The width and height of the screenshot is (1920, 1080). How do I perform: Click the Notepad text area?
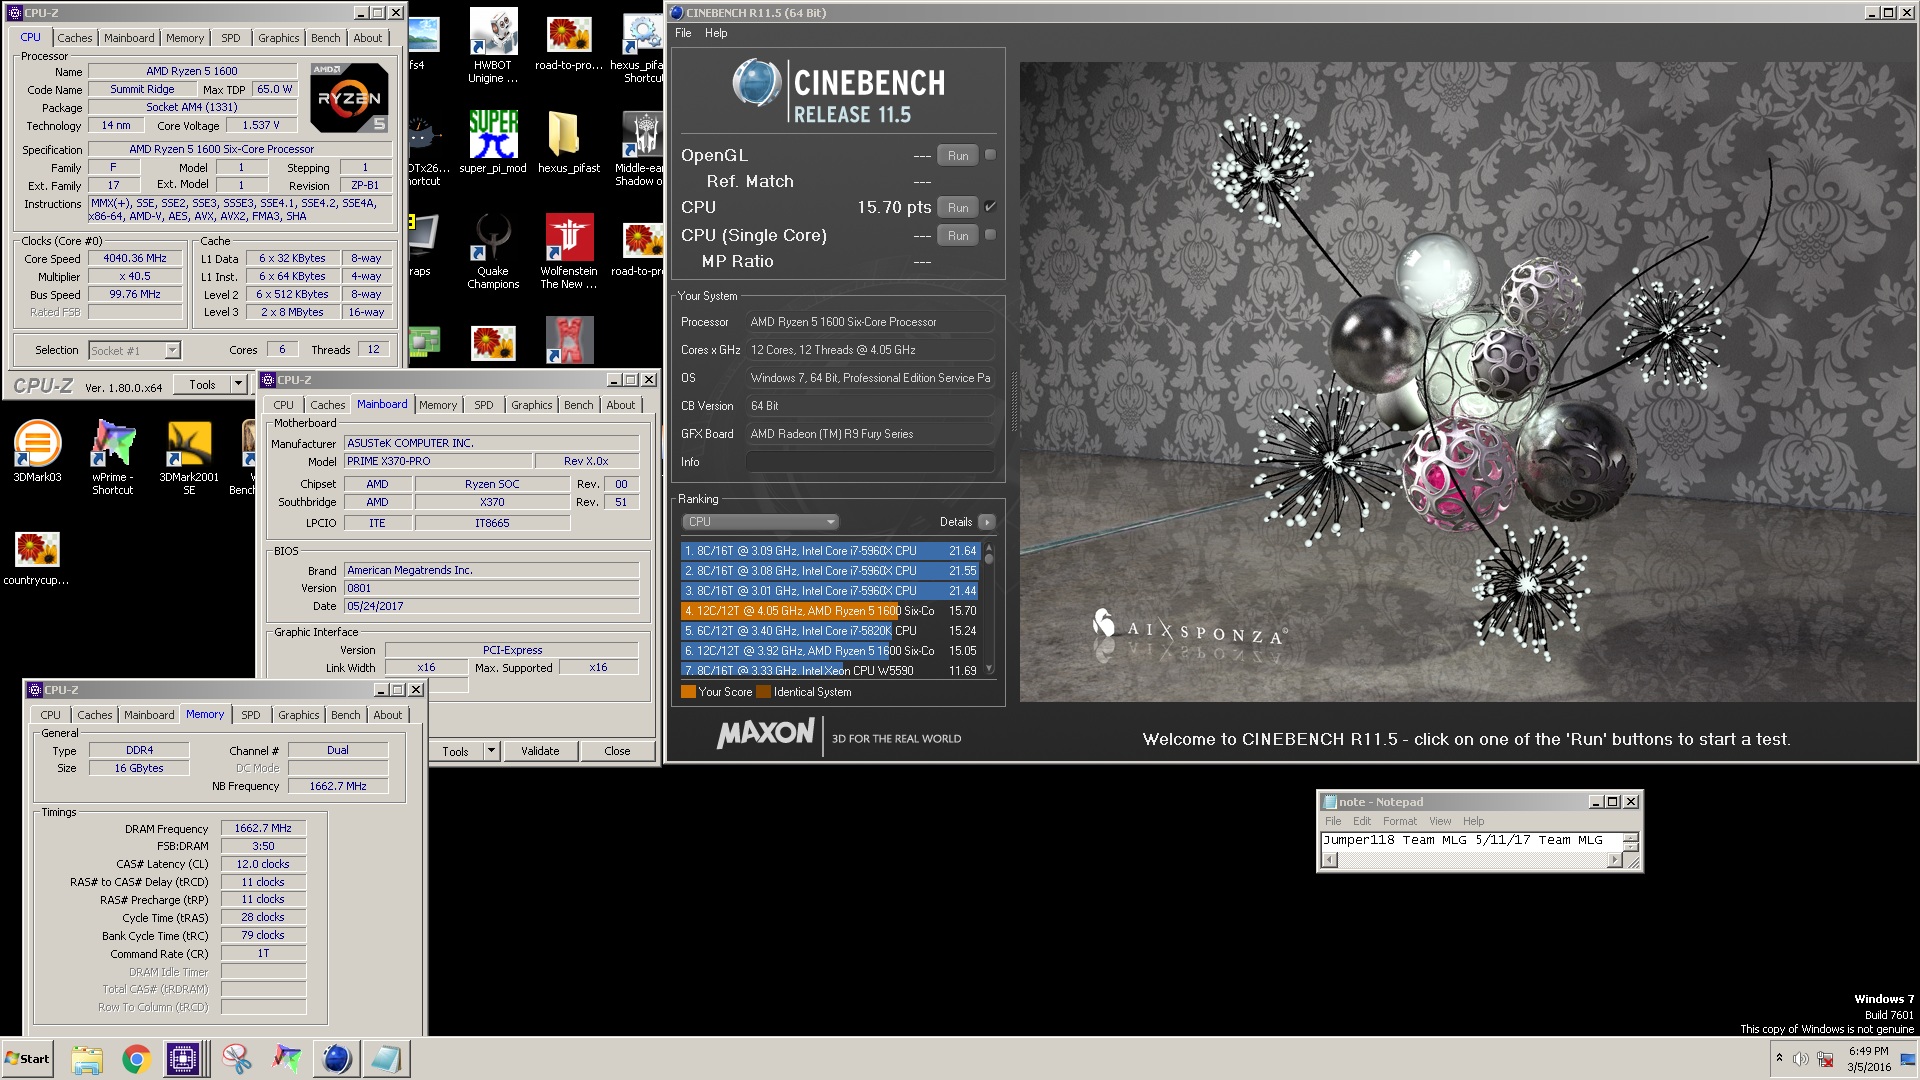1471,841
